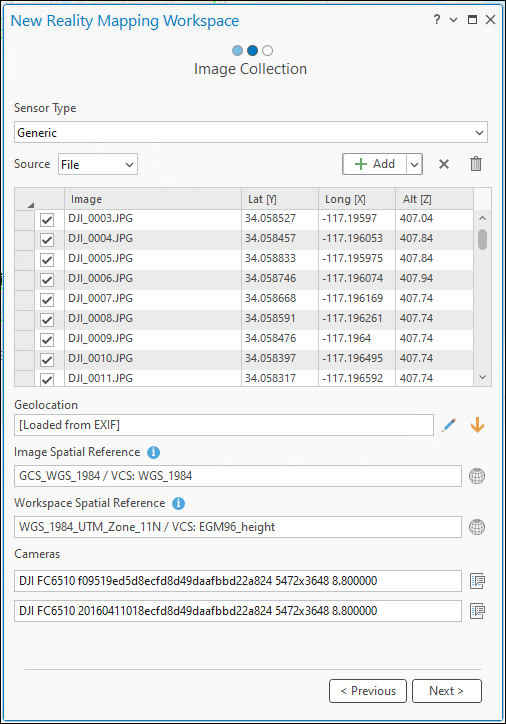The image size is (506, 724).
Task: Uncheck the DJI_0003.JPG image checkbox
Action: tap(47, 220)
